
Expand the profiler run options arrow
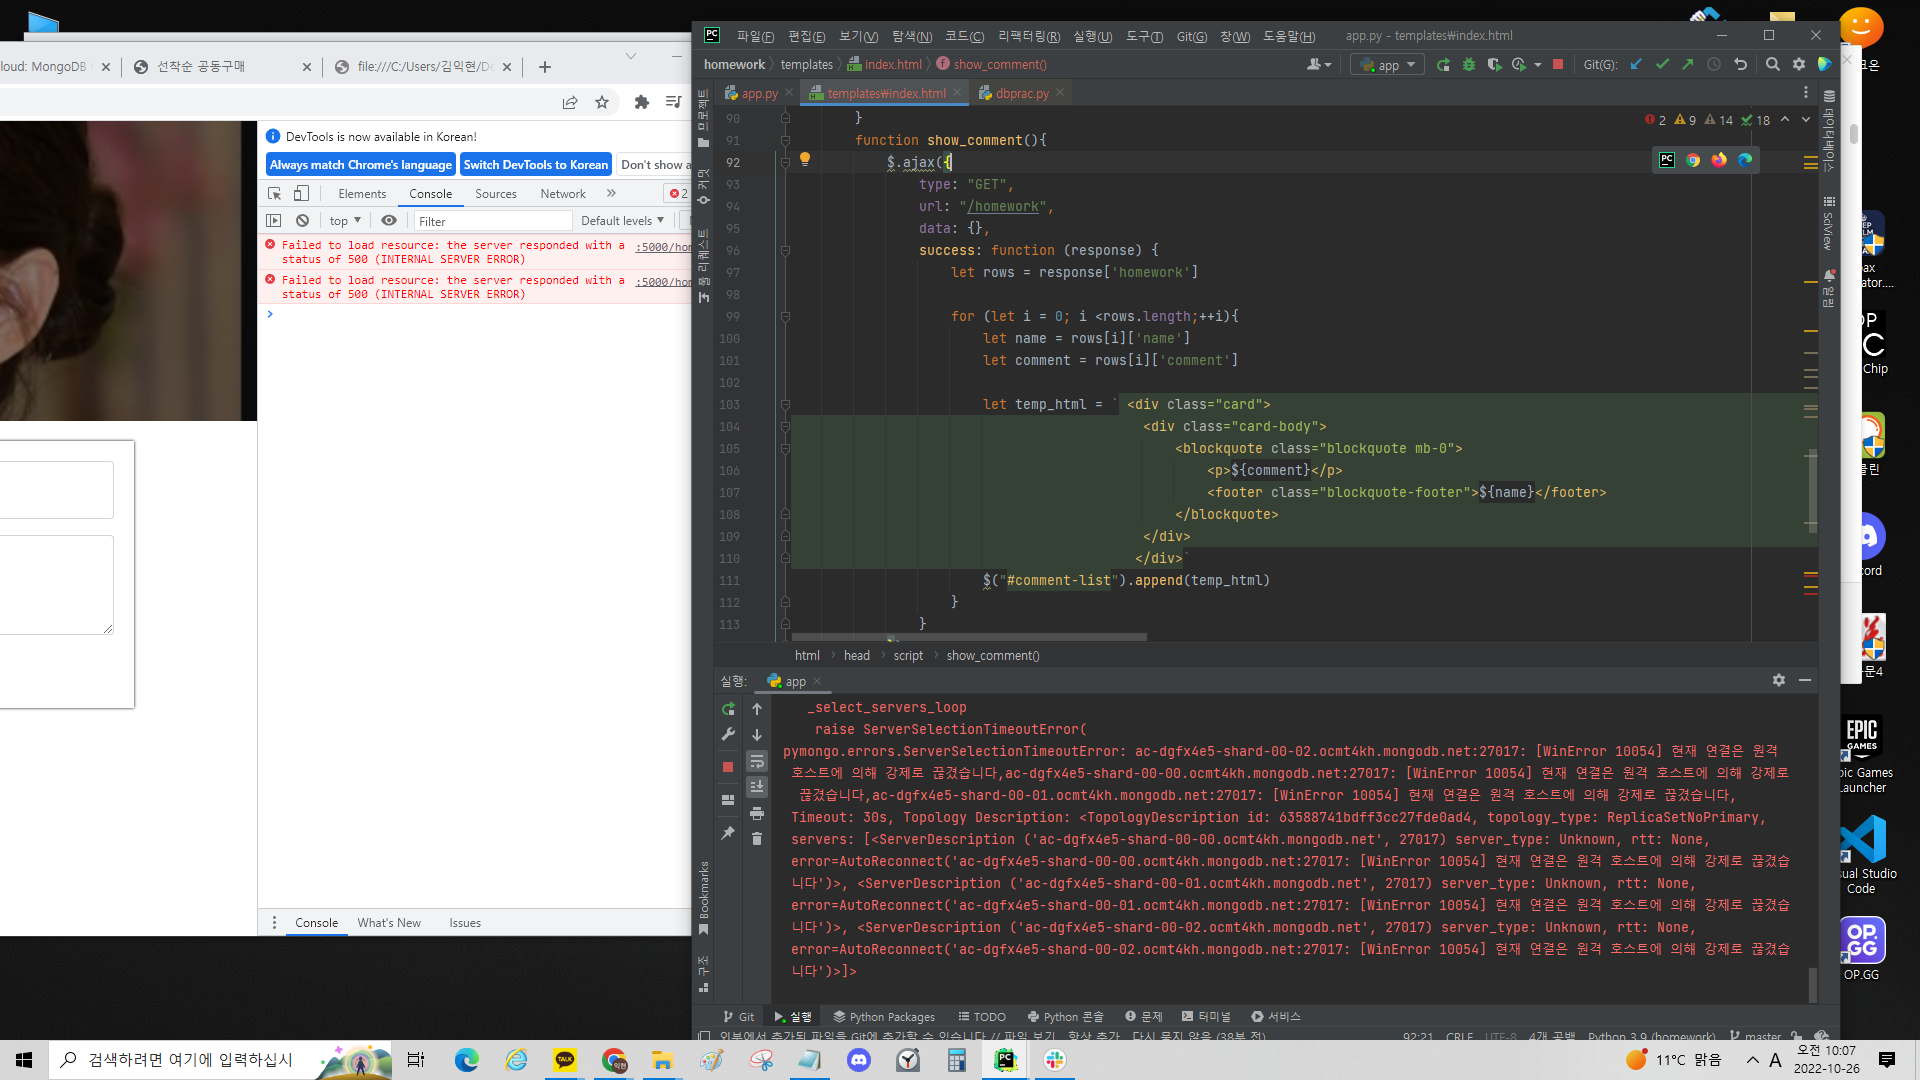[1538, 65]
